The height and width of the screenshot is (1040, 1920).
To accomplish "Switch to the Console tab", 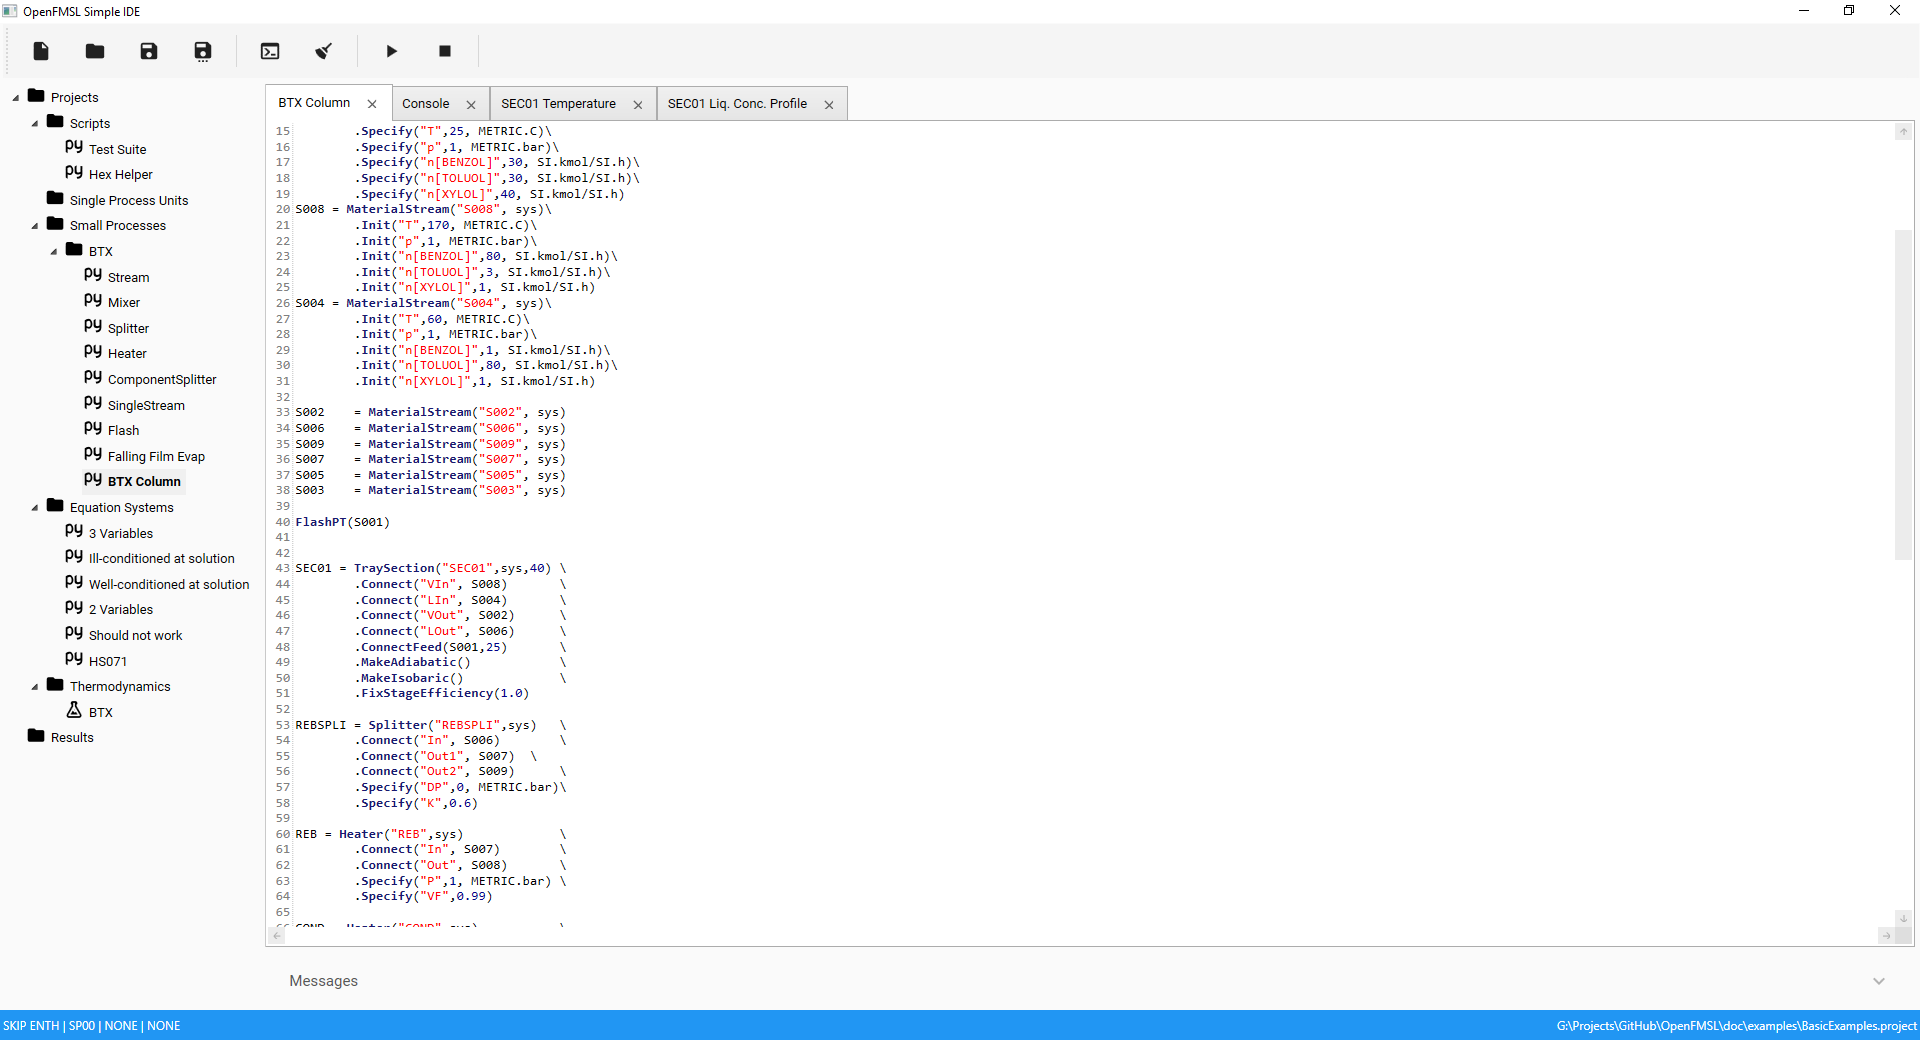I will tap(425, 104).
